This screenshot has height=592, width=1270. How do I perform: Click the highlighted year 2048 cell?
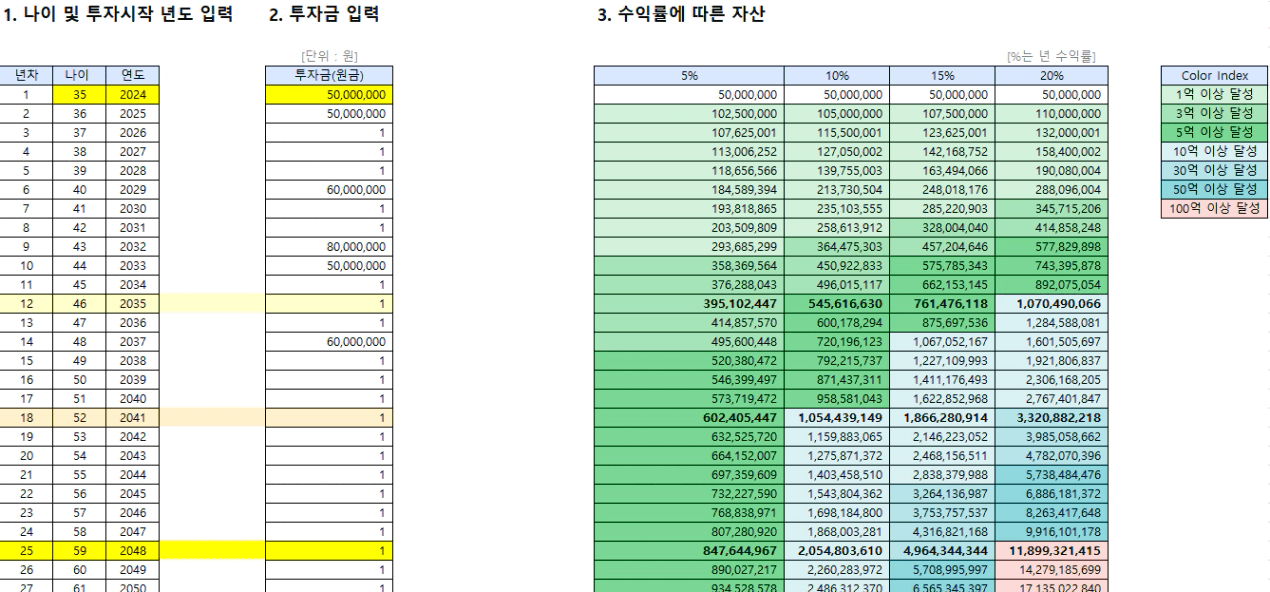[x=132, y=549]
